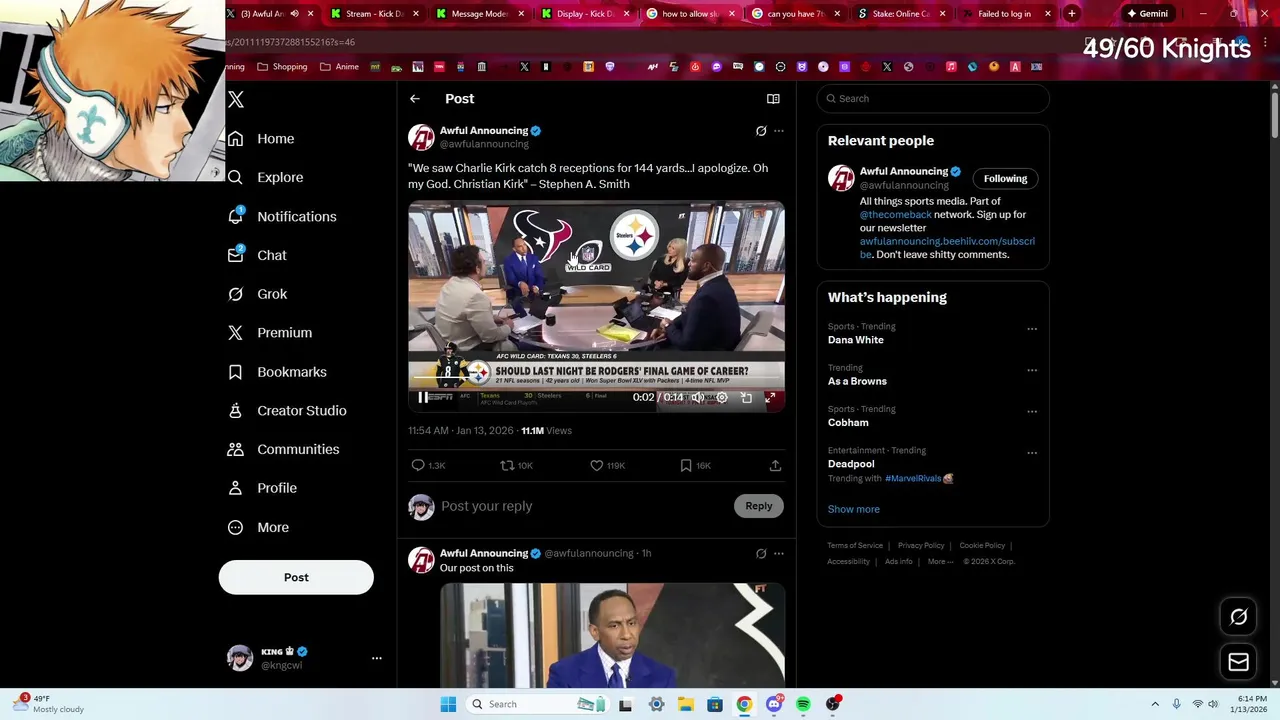
Task: Click Following button for Awful Announcing
Action: click(1005, 179)
